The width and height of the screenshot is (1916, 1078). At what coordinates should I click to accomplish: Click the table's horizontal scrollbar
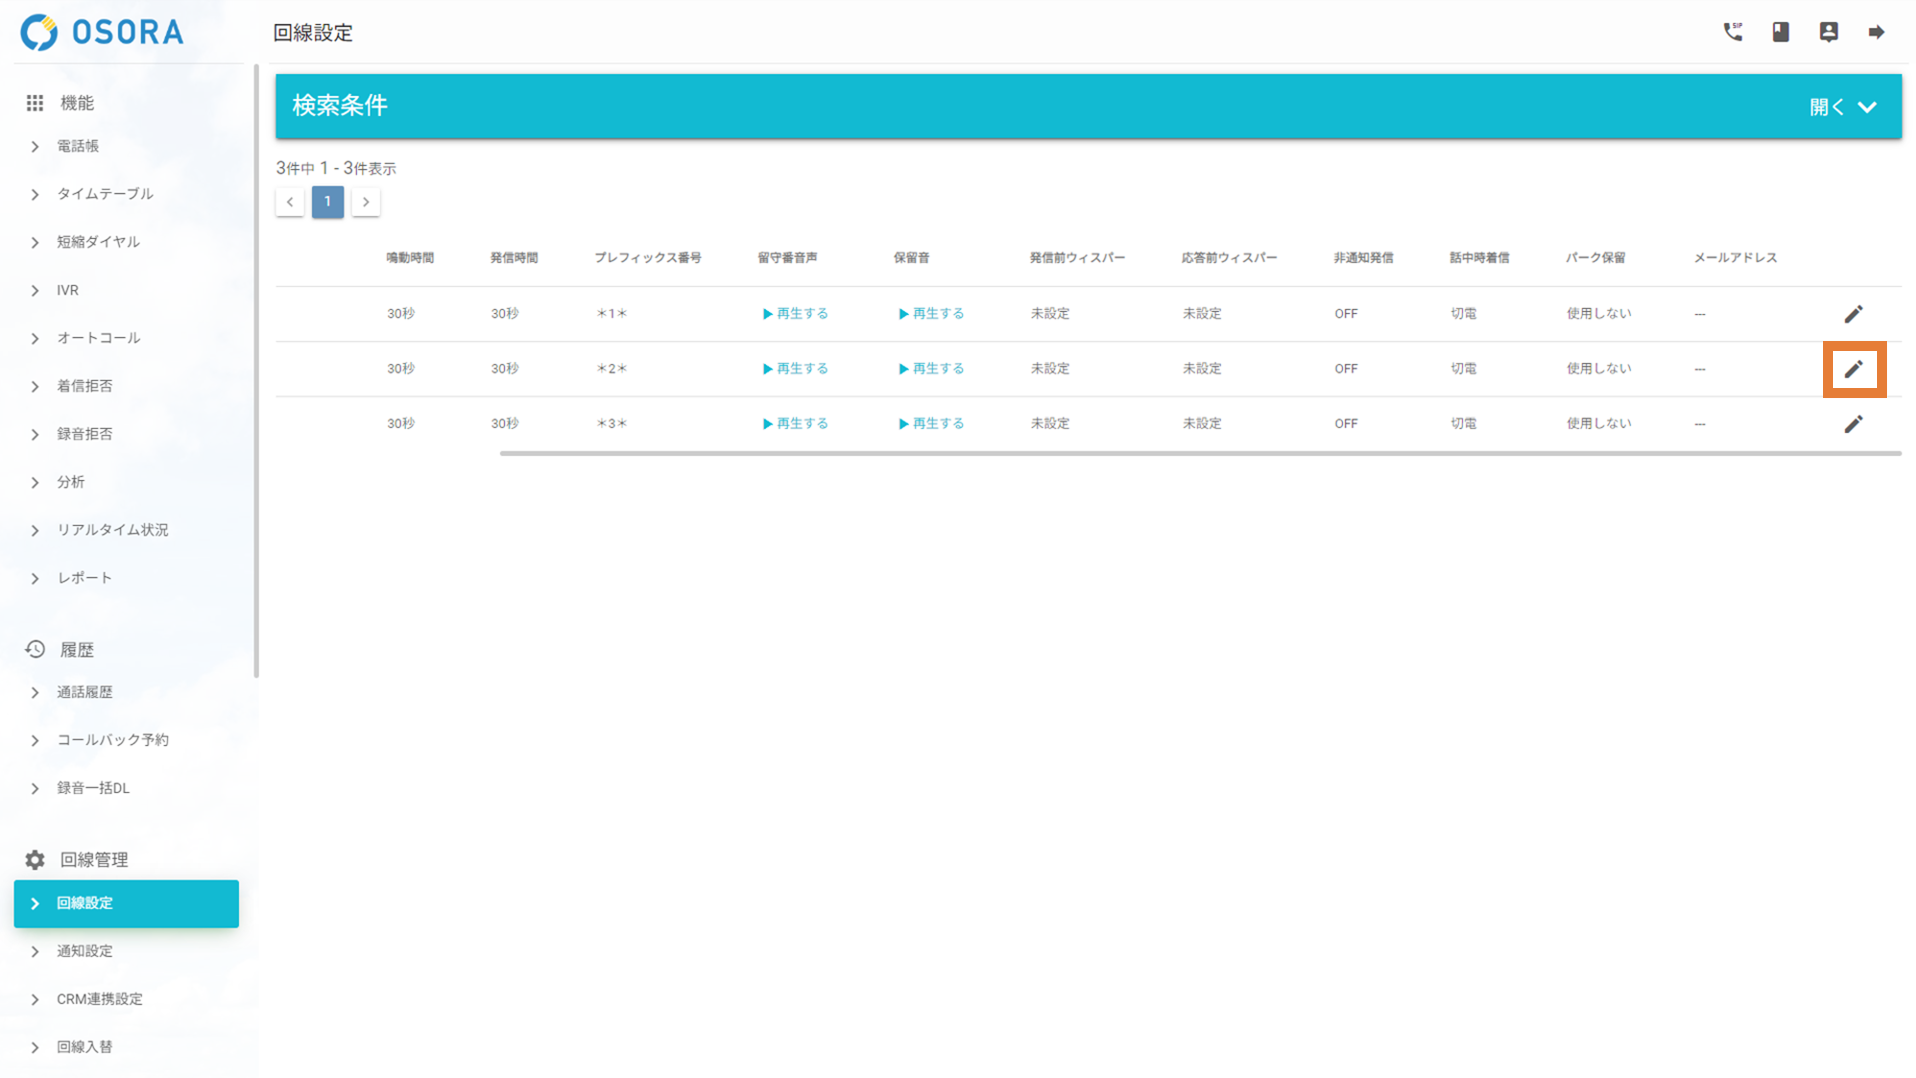click(1200, 453)
